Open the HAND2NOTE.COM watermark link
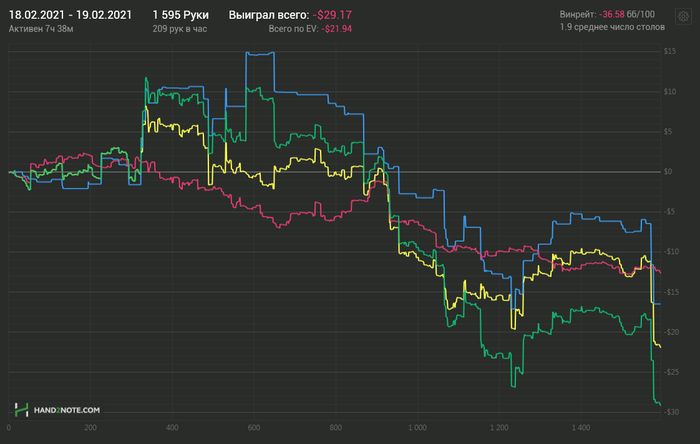The width and height of the screenshot is (700, 444). click(x=67, y=410)
